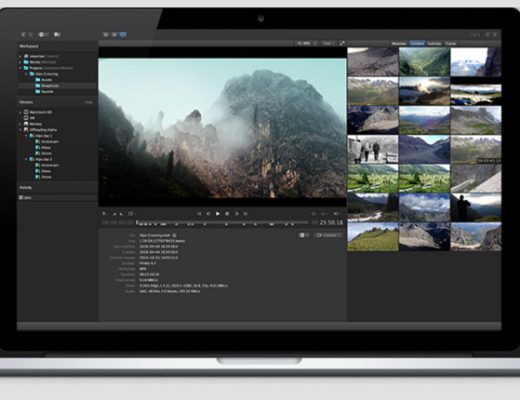Jump to the end of the clip
This screenshot has height=400, width=520.
pos(245,214)
